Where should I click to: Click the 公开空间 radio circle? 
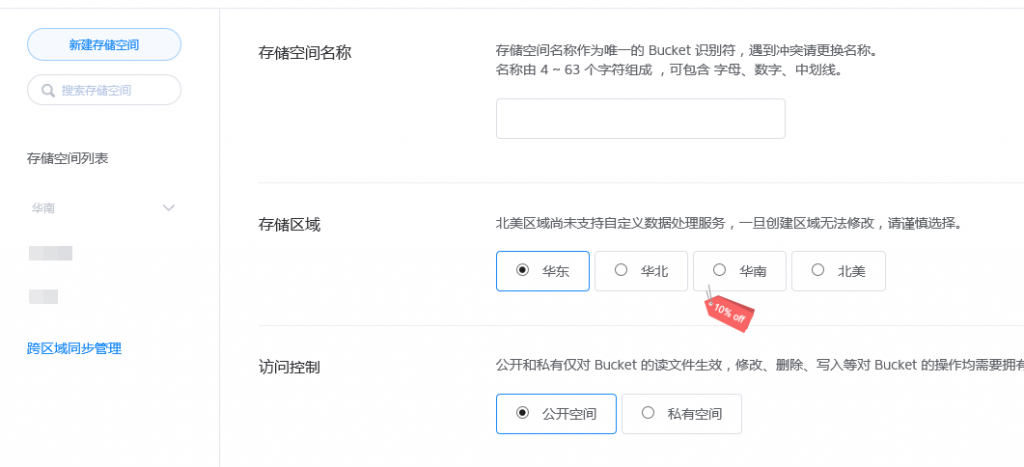tap(522, 412)
